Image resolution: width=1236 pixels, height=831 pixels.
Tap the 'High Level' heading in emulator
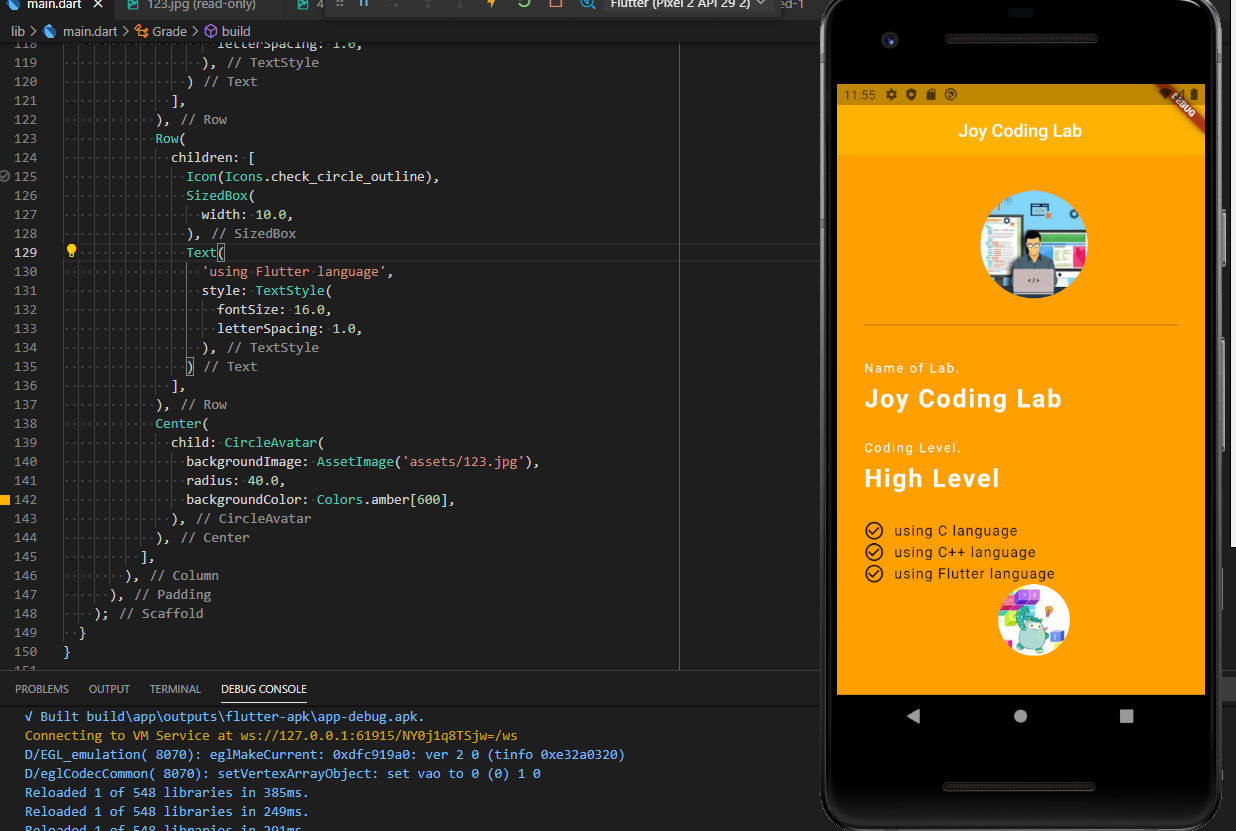[932, 478]
